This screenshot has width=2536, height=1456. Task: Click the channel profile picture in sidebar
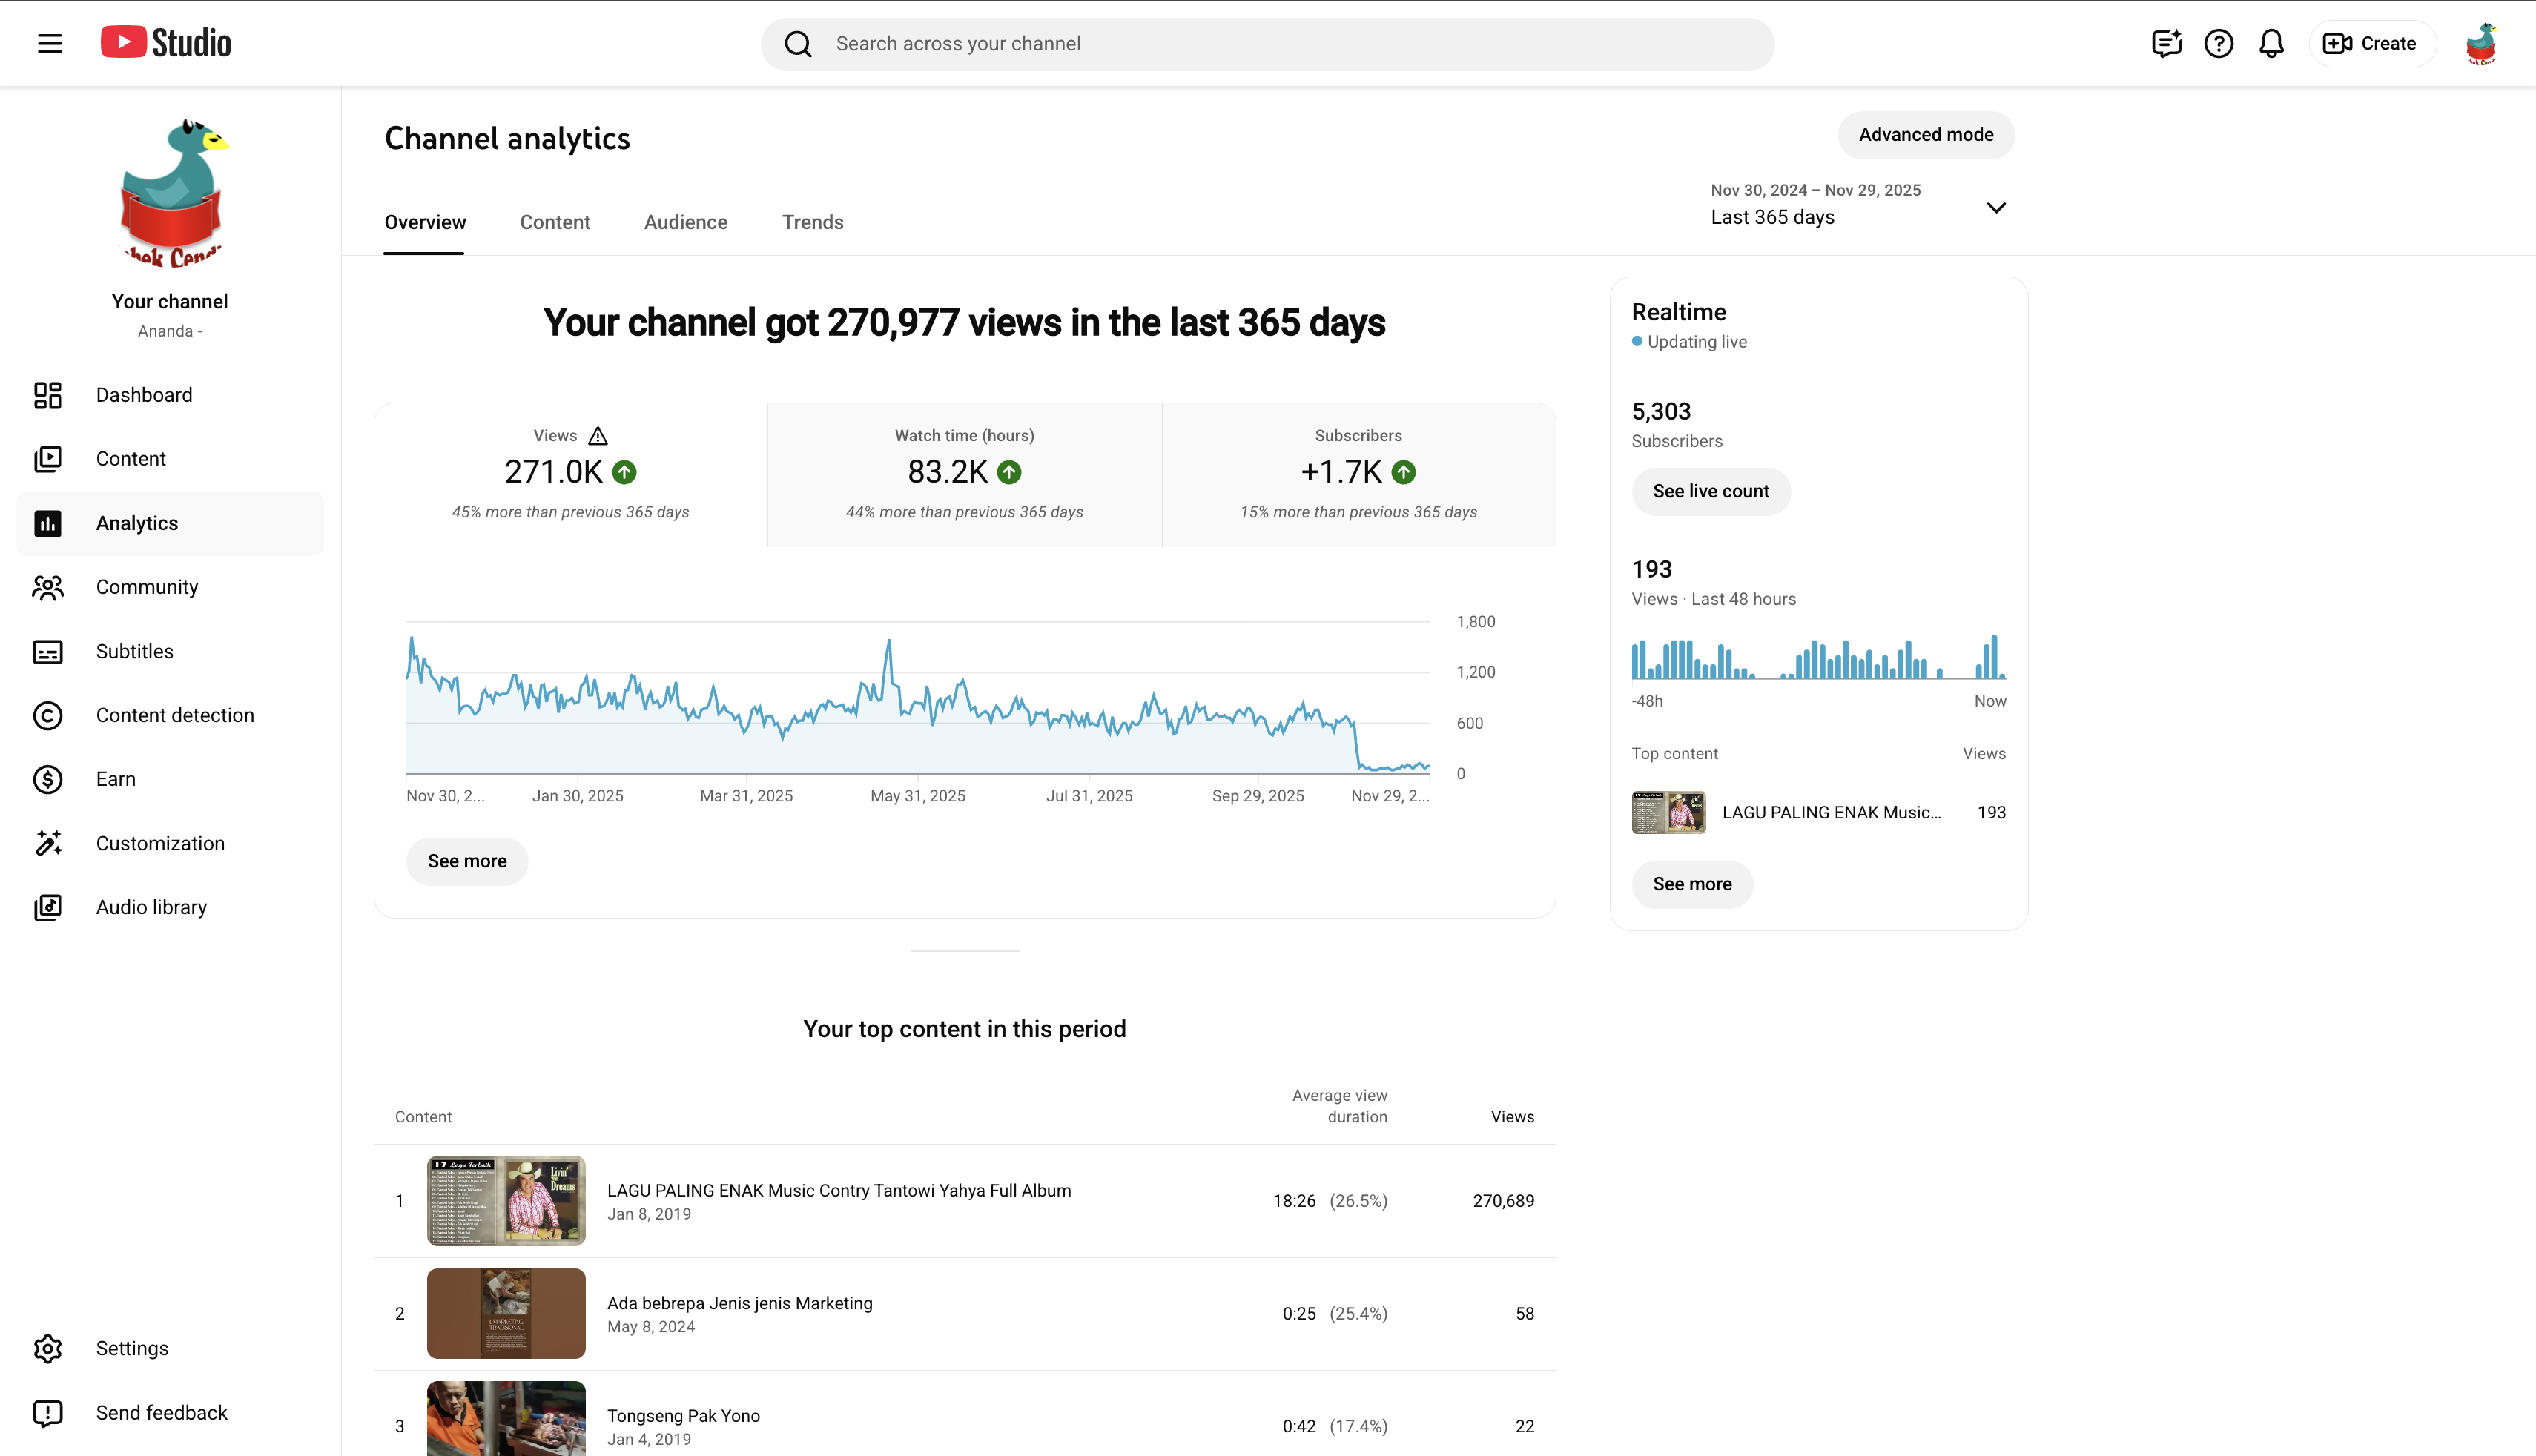171,193
